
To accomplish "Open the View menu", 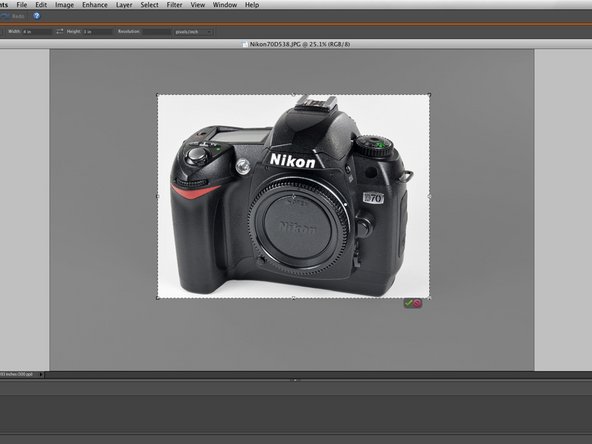I will [197, 5].
